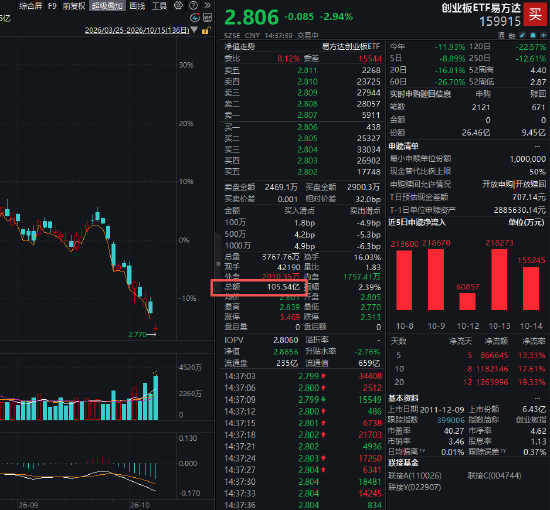Collapse the quote panel splitter arrow
Viewport: 550px width, 510px height.
click(x=218, y=264)
